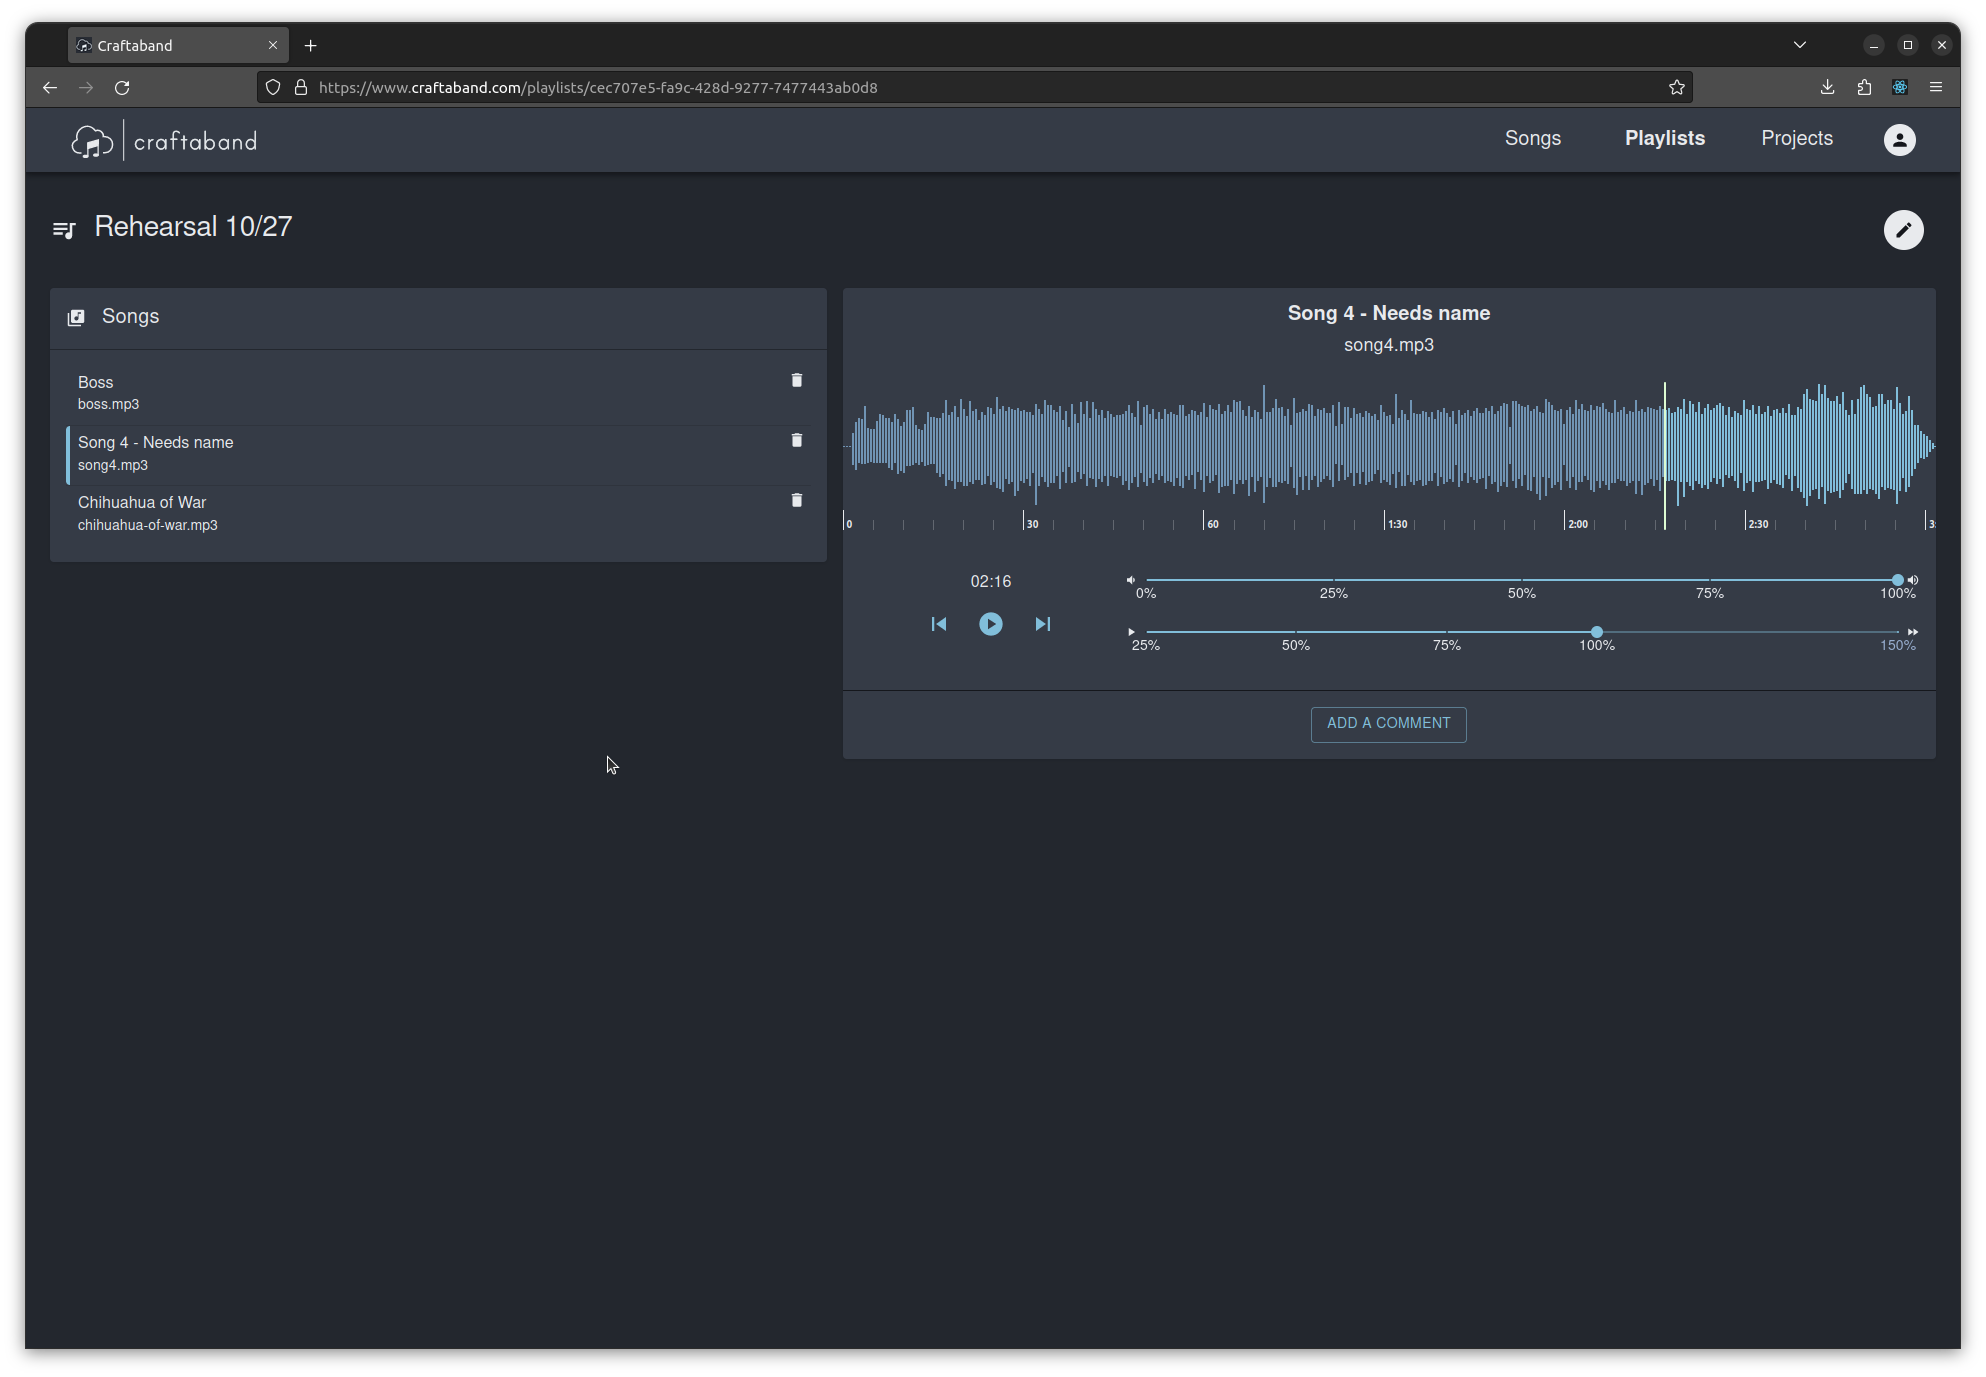Click the React devtools extension icon
This screenshot has width=1986, height=1377.
pyautogui.click(x=1900, y=88)
